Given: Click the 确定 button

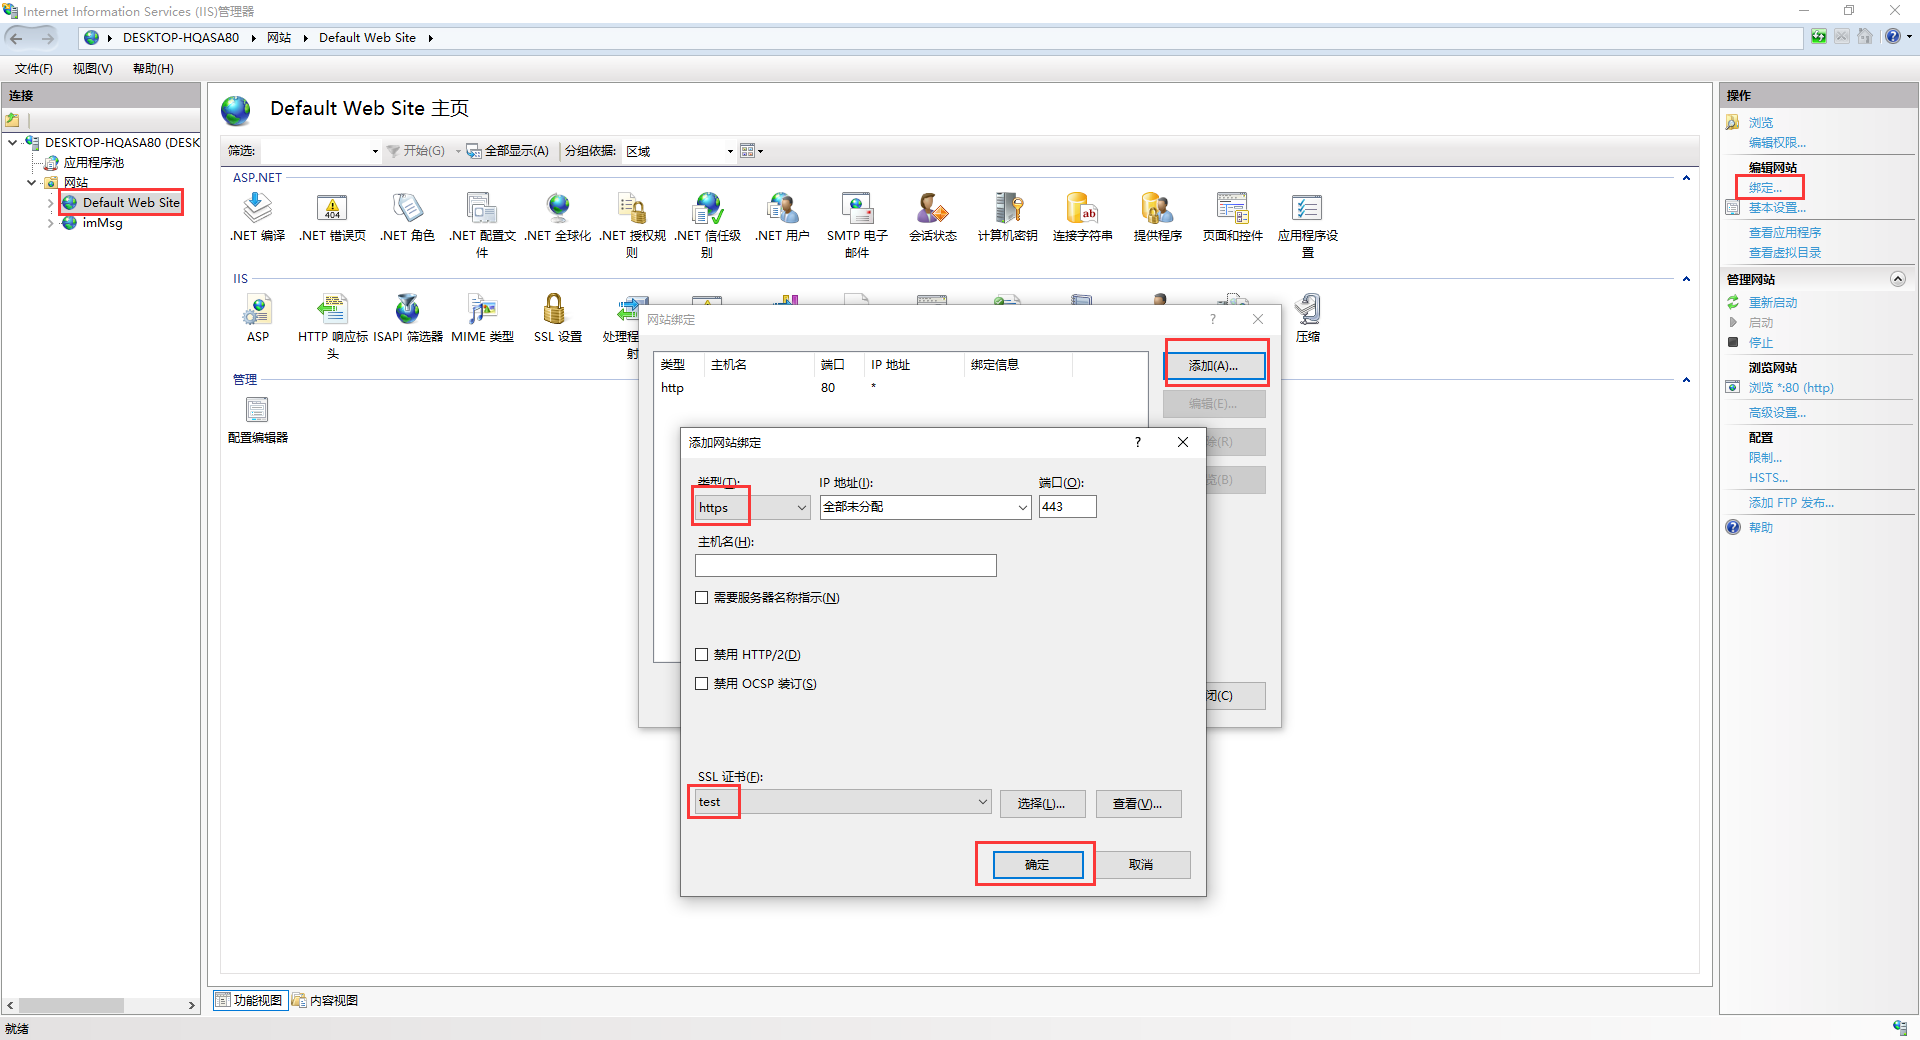Looking at the screenshot, I should (1037, 865).
